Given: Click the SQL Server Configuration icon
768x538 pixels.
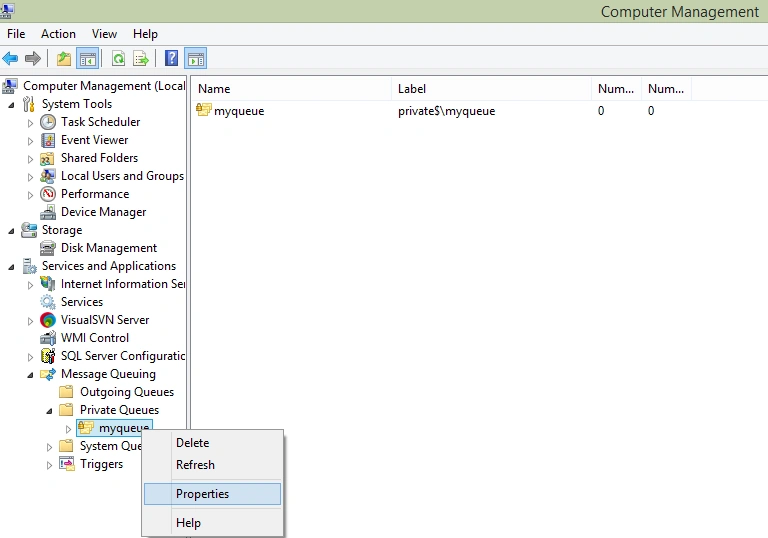Looking at the screenshot, I should (48, 356).
